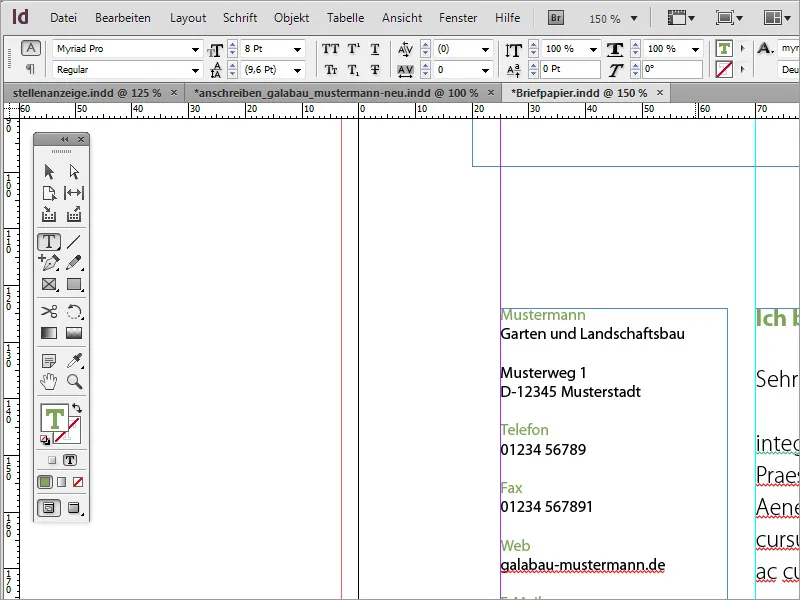Screen dimensions: 800x600
Task: Toggle Superscript formatting
Action: click(353, 49)
